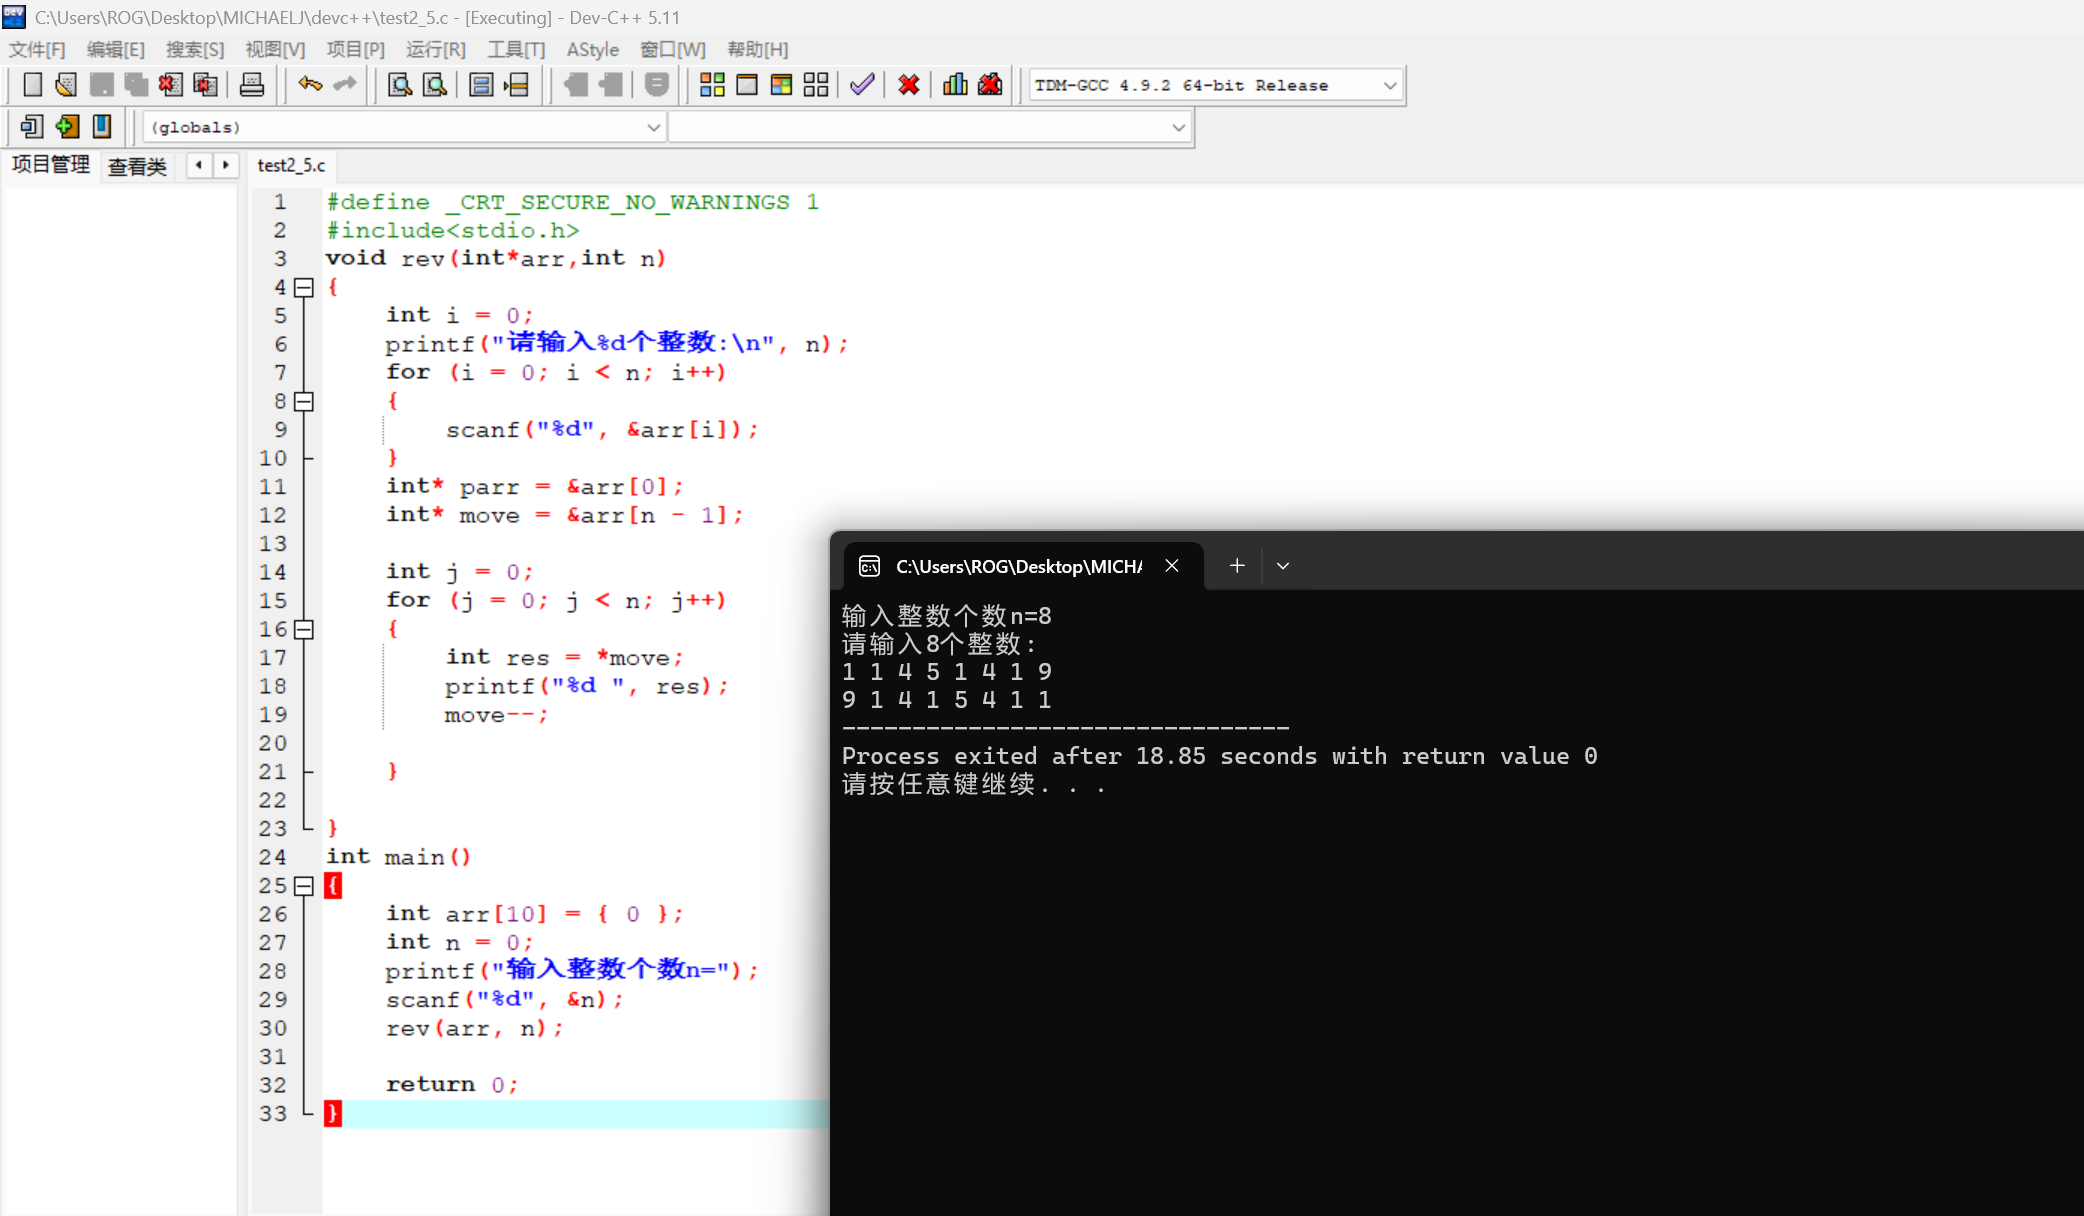
Task: Switch to the 查看类 tab
Action: click(x=137, y=166)
